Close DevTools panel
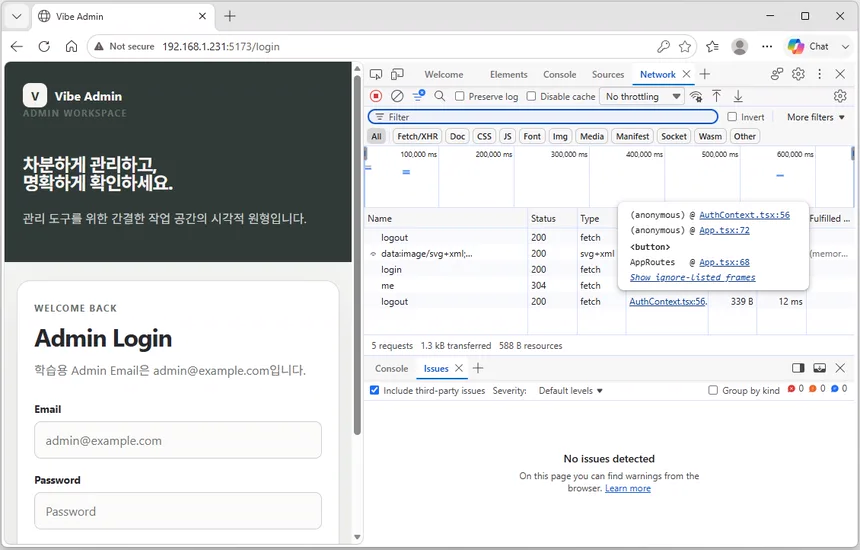The height and width of the screenshot is (550, 860). (x=840, y=74)
